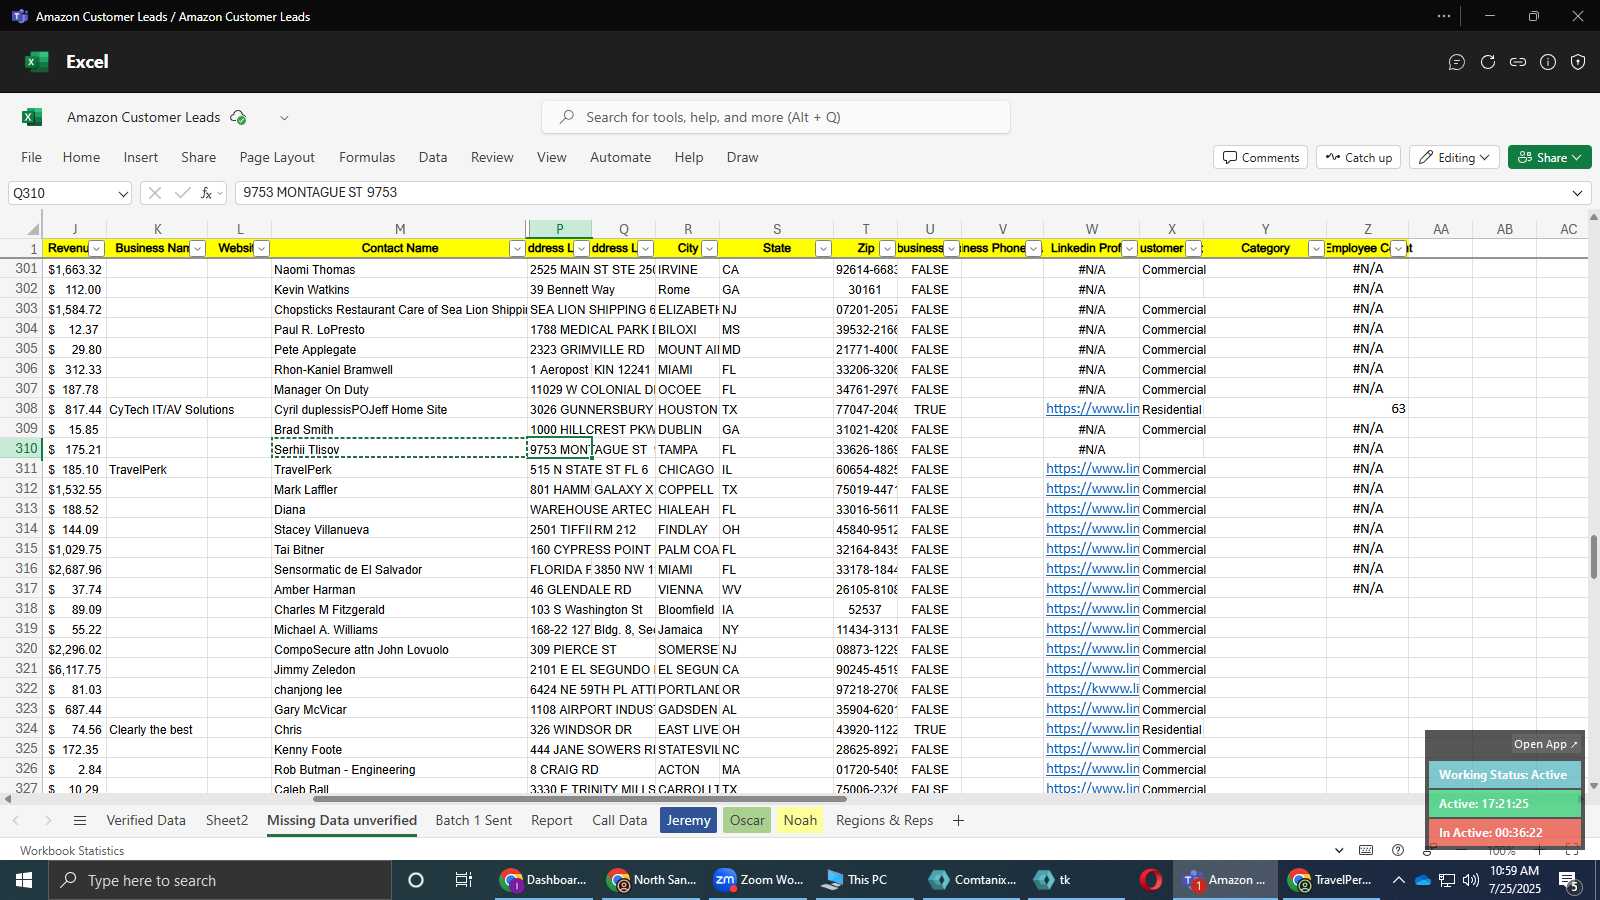The image size is (1600, 900).
Task: Switch to Verified Data sheet
Action: tap(146, 820)
